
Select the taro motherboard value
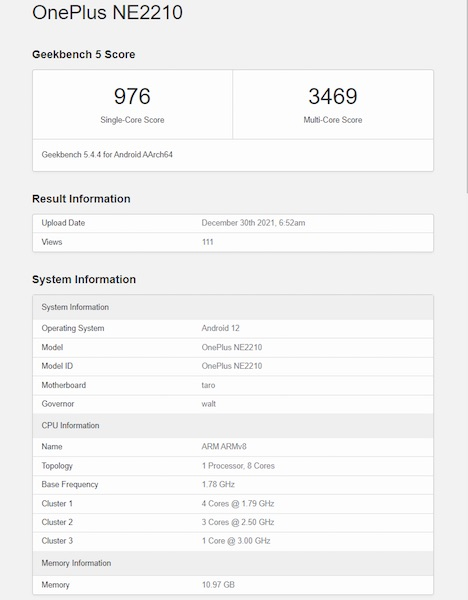pyautogui.click(x=208, y=385)
